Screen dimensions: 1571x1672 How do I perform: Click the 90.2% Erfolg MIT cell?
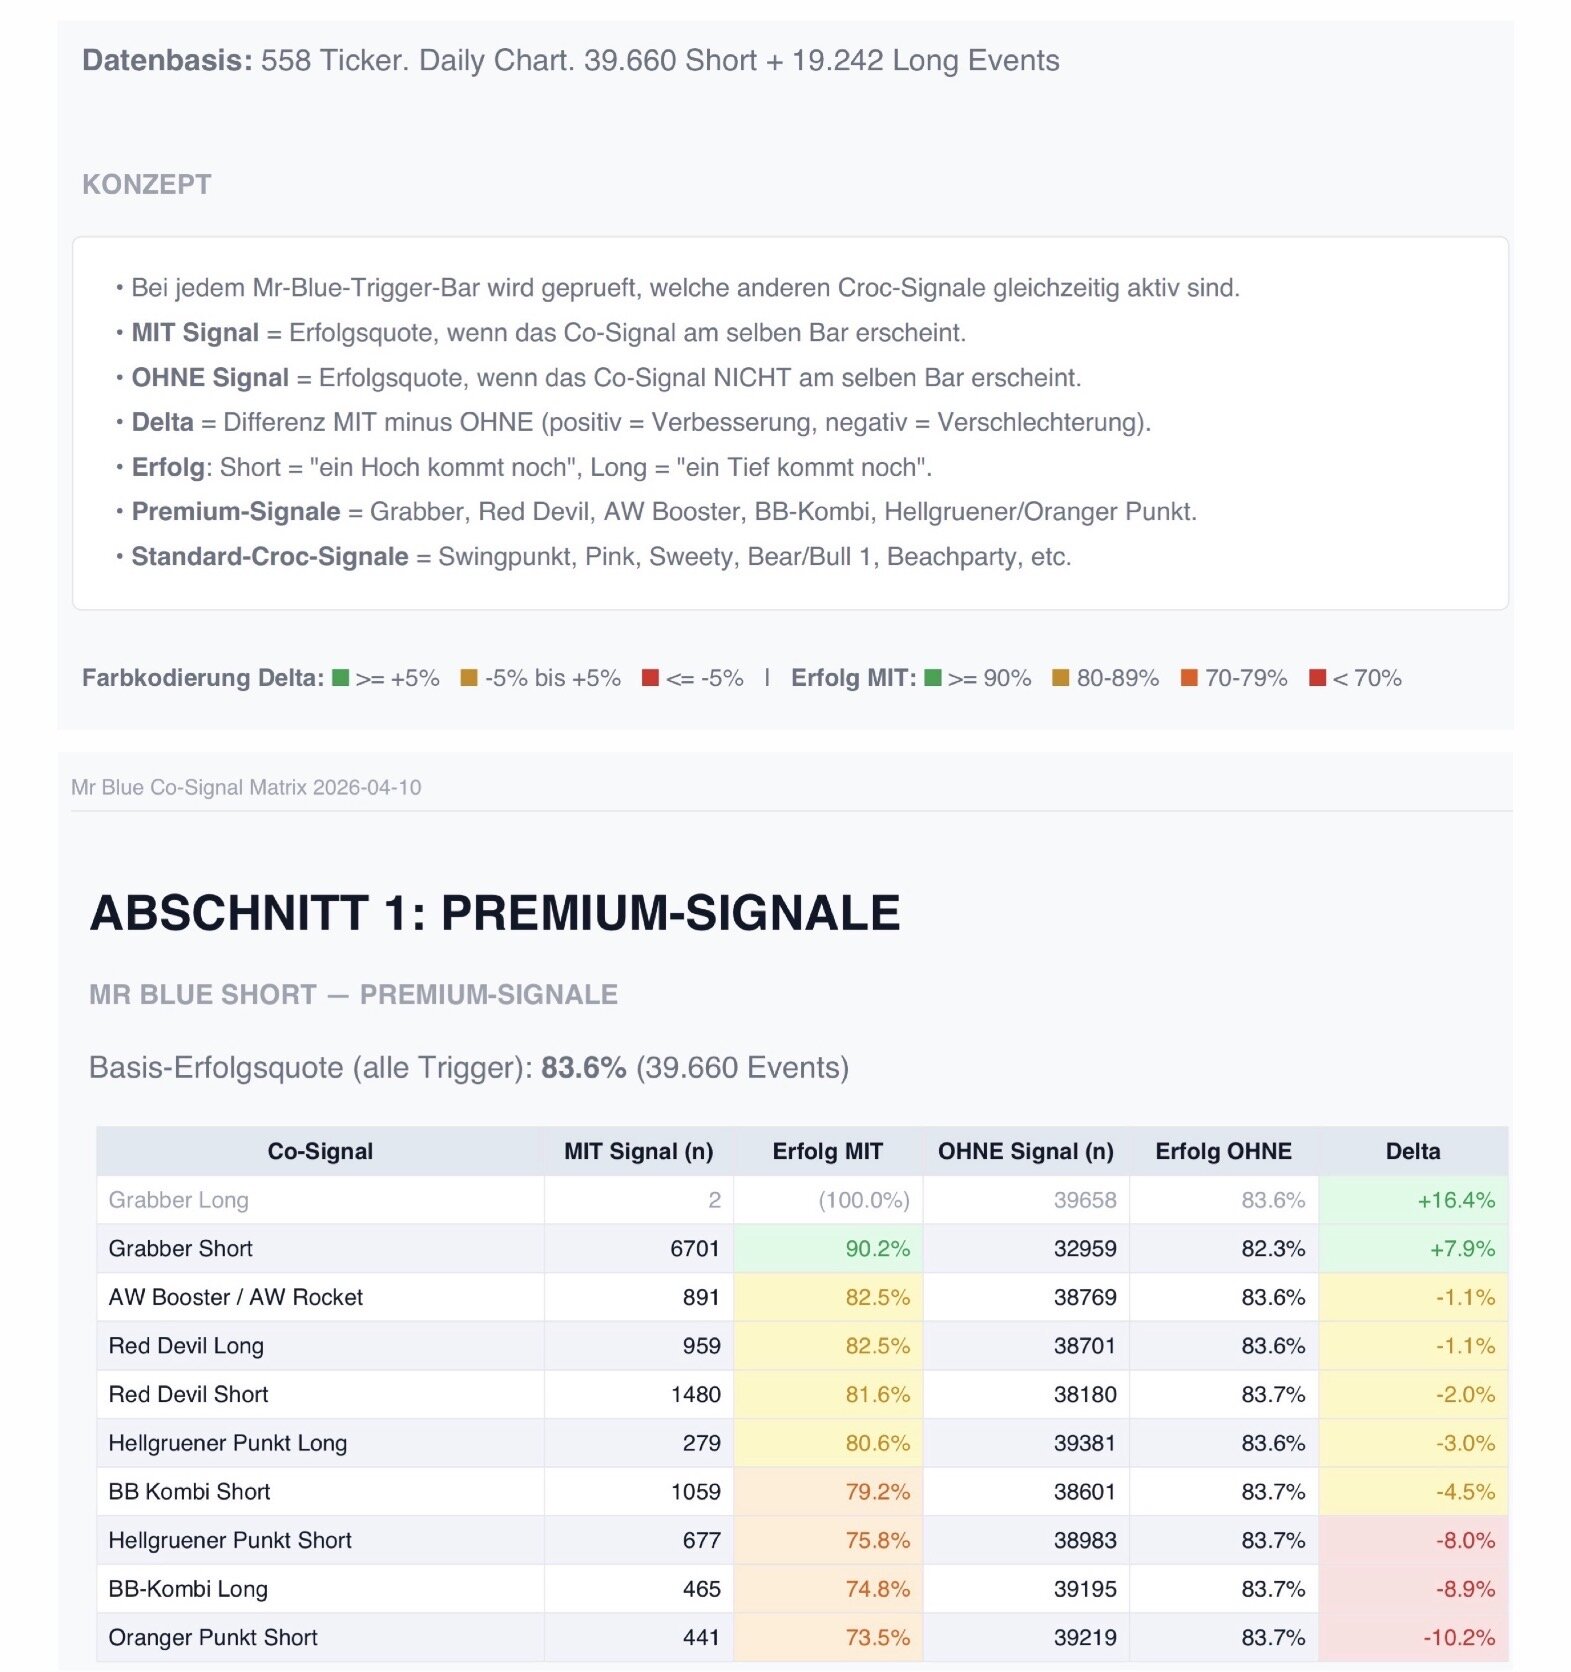(x=877, y=1248)
